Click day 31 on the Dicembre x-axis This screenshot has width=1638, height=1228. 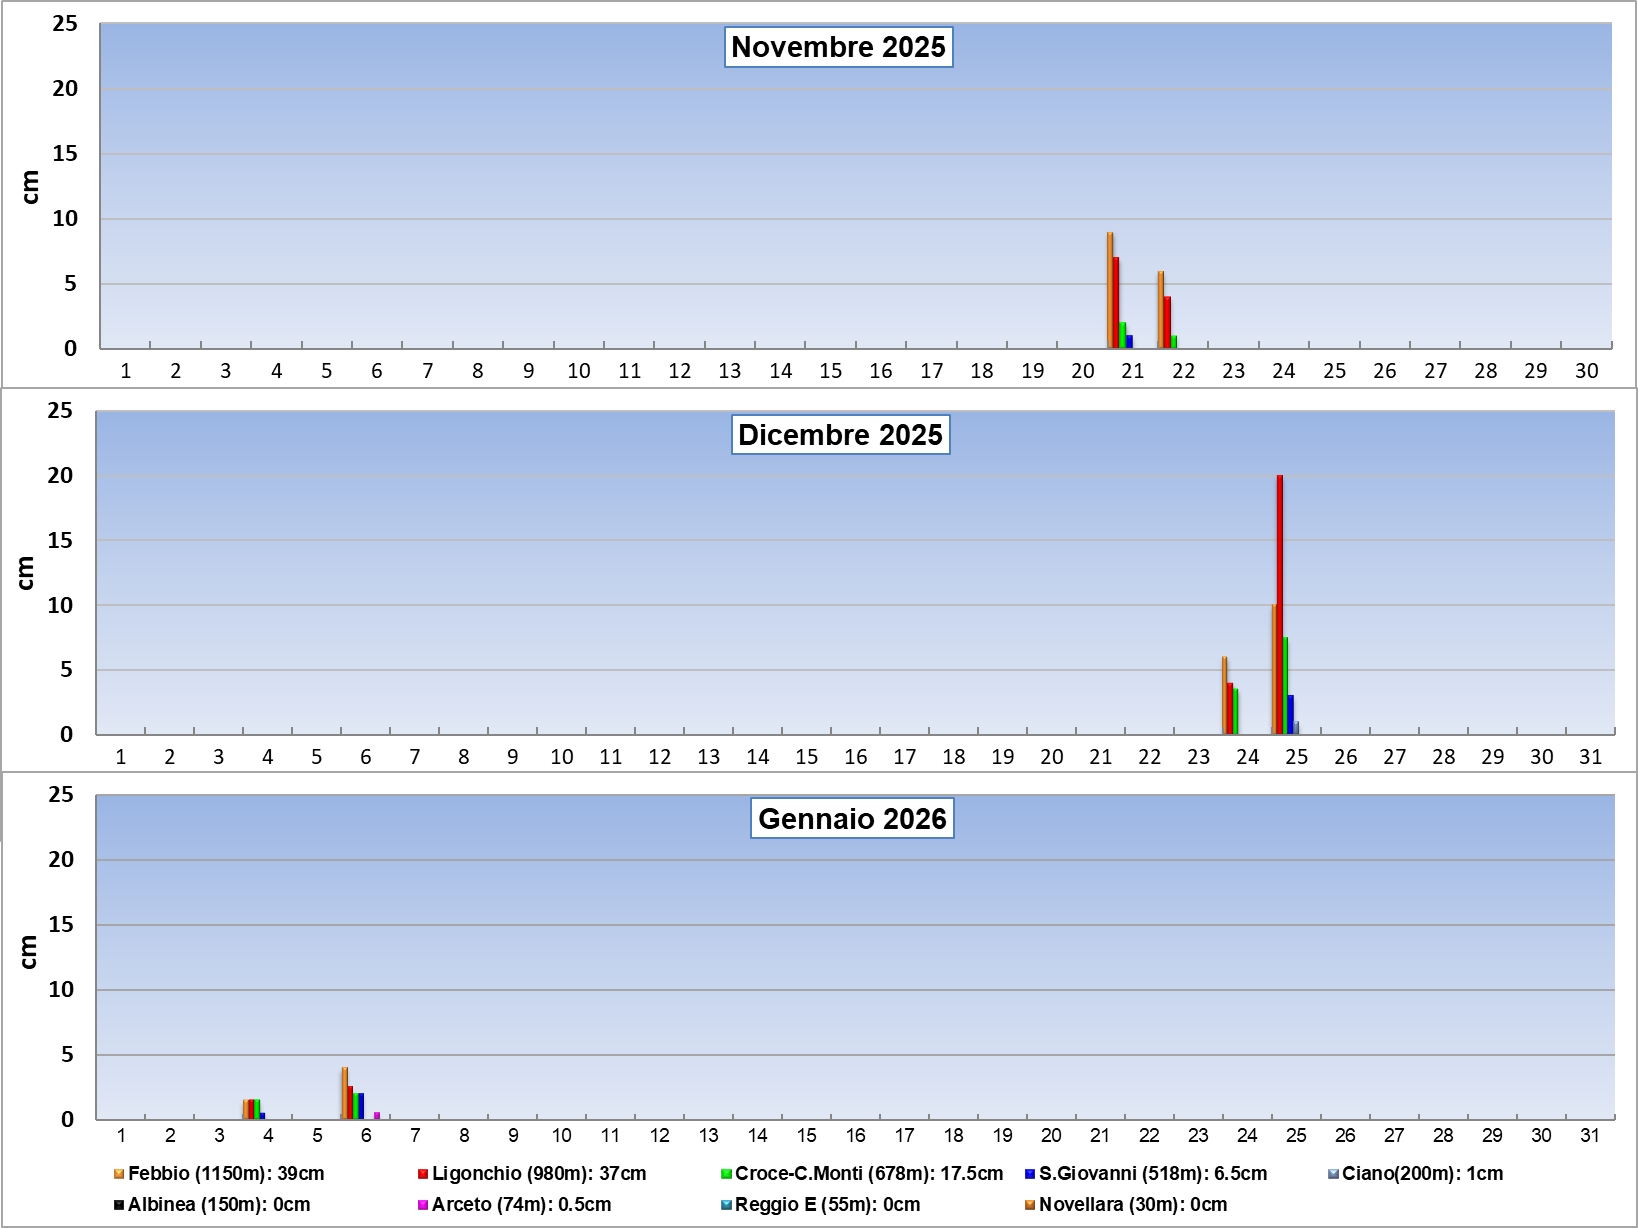1590,757
